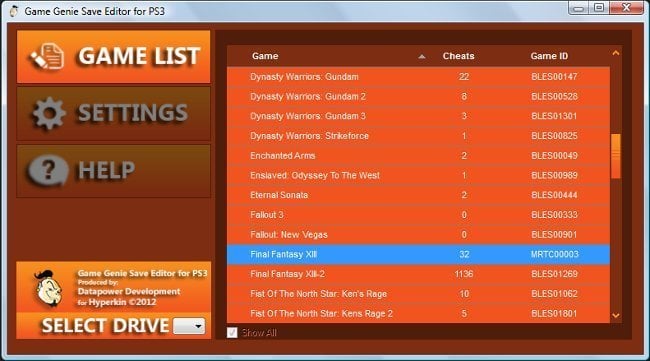The width and height of the screenshot is (650, 361).
Task: Maximize the Game Genie window
Action: (599, 8)
